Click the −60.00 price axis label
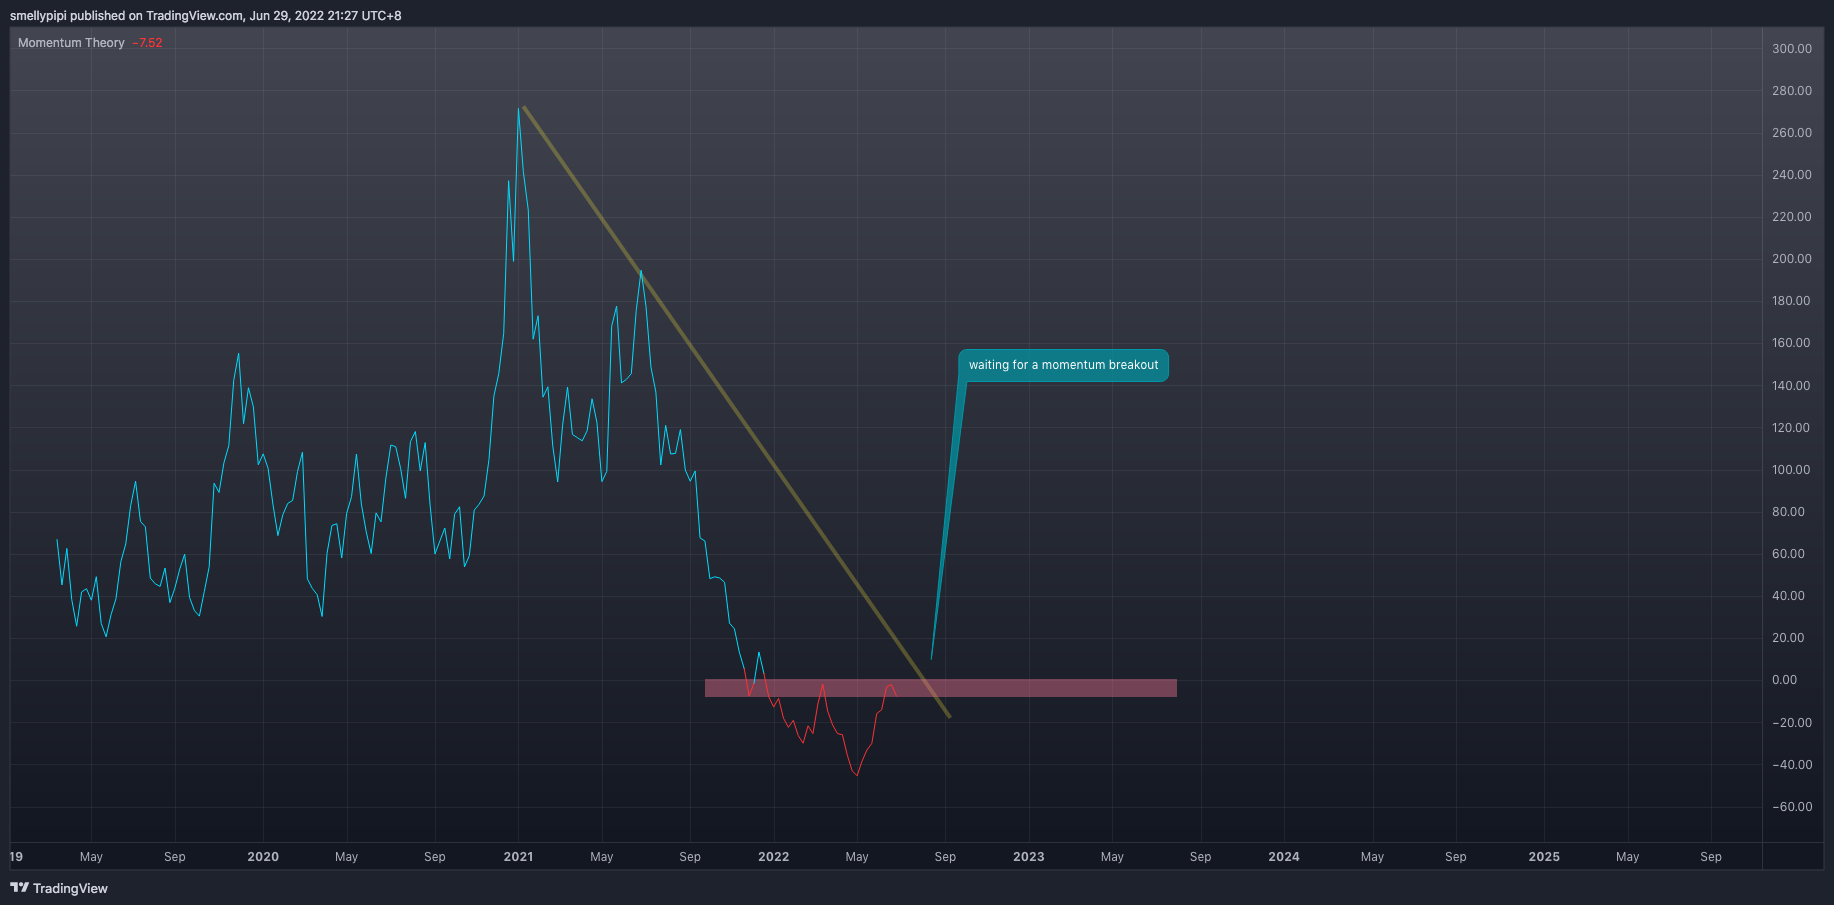 1792,806
